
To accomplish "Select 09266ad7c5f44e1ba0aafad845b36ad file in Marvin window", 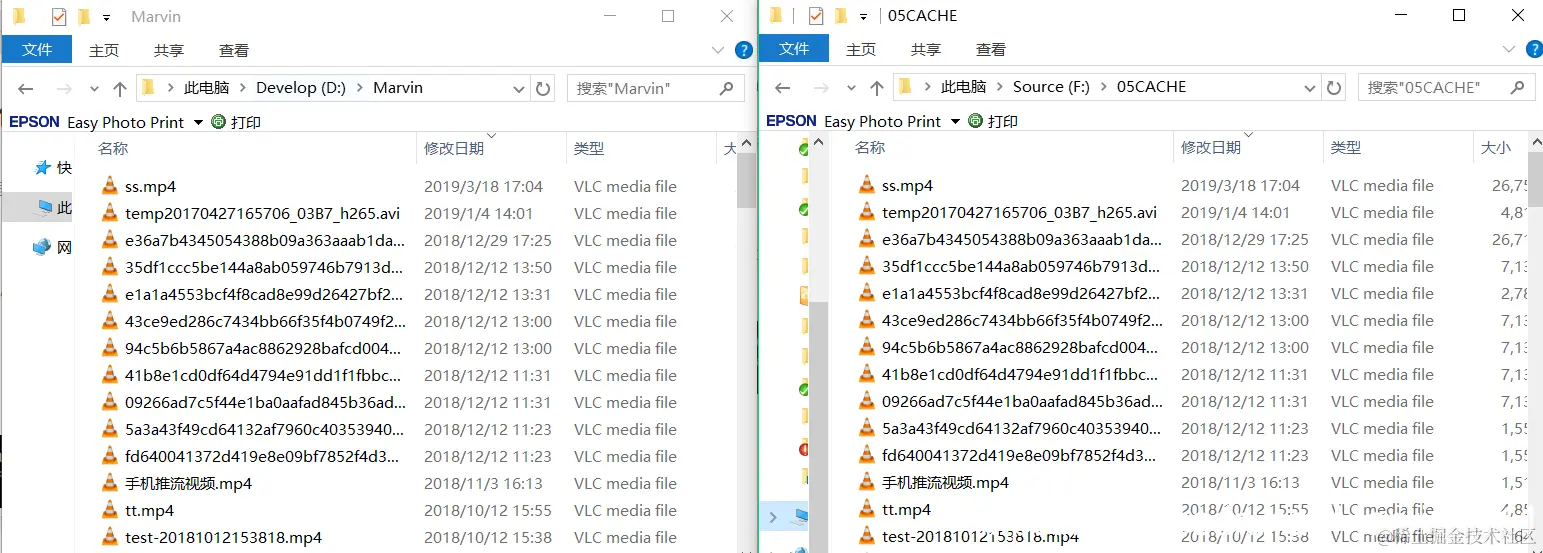I will 265,402.
